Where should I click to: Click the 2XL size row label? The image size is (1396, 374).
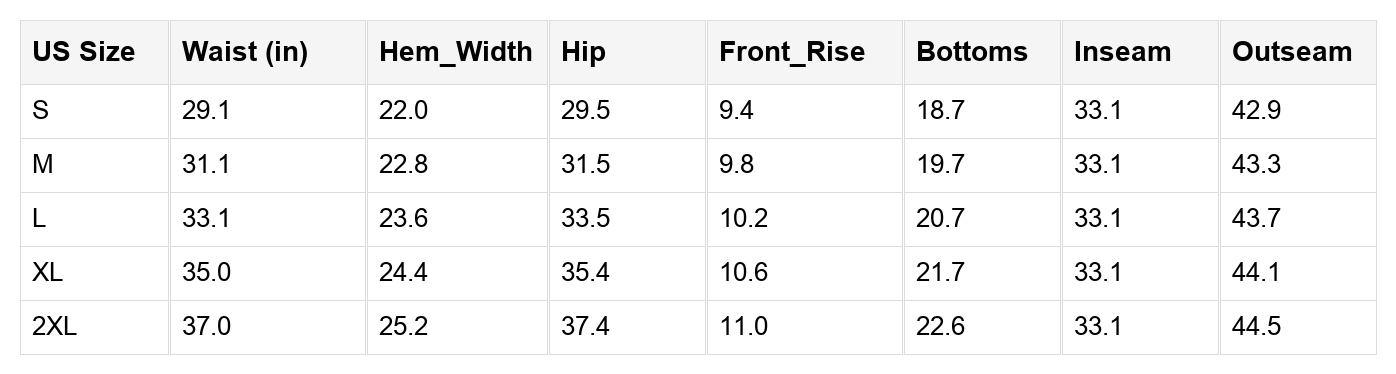pyautogui.click(x=94, y=327)
